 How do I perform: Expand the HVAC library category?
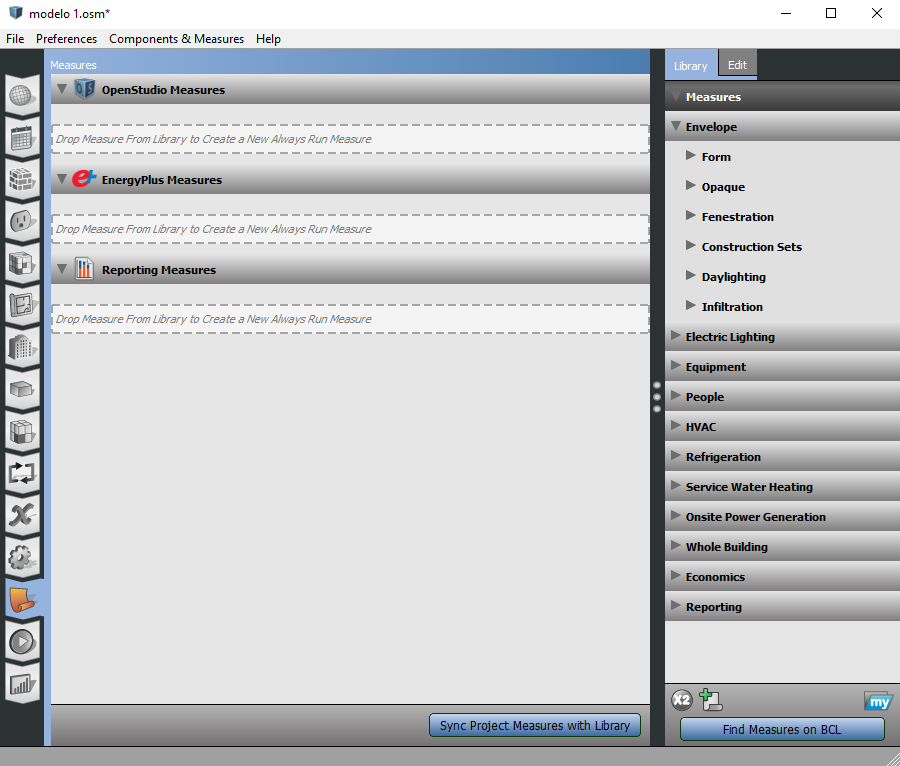[676, 427]
